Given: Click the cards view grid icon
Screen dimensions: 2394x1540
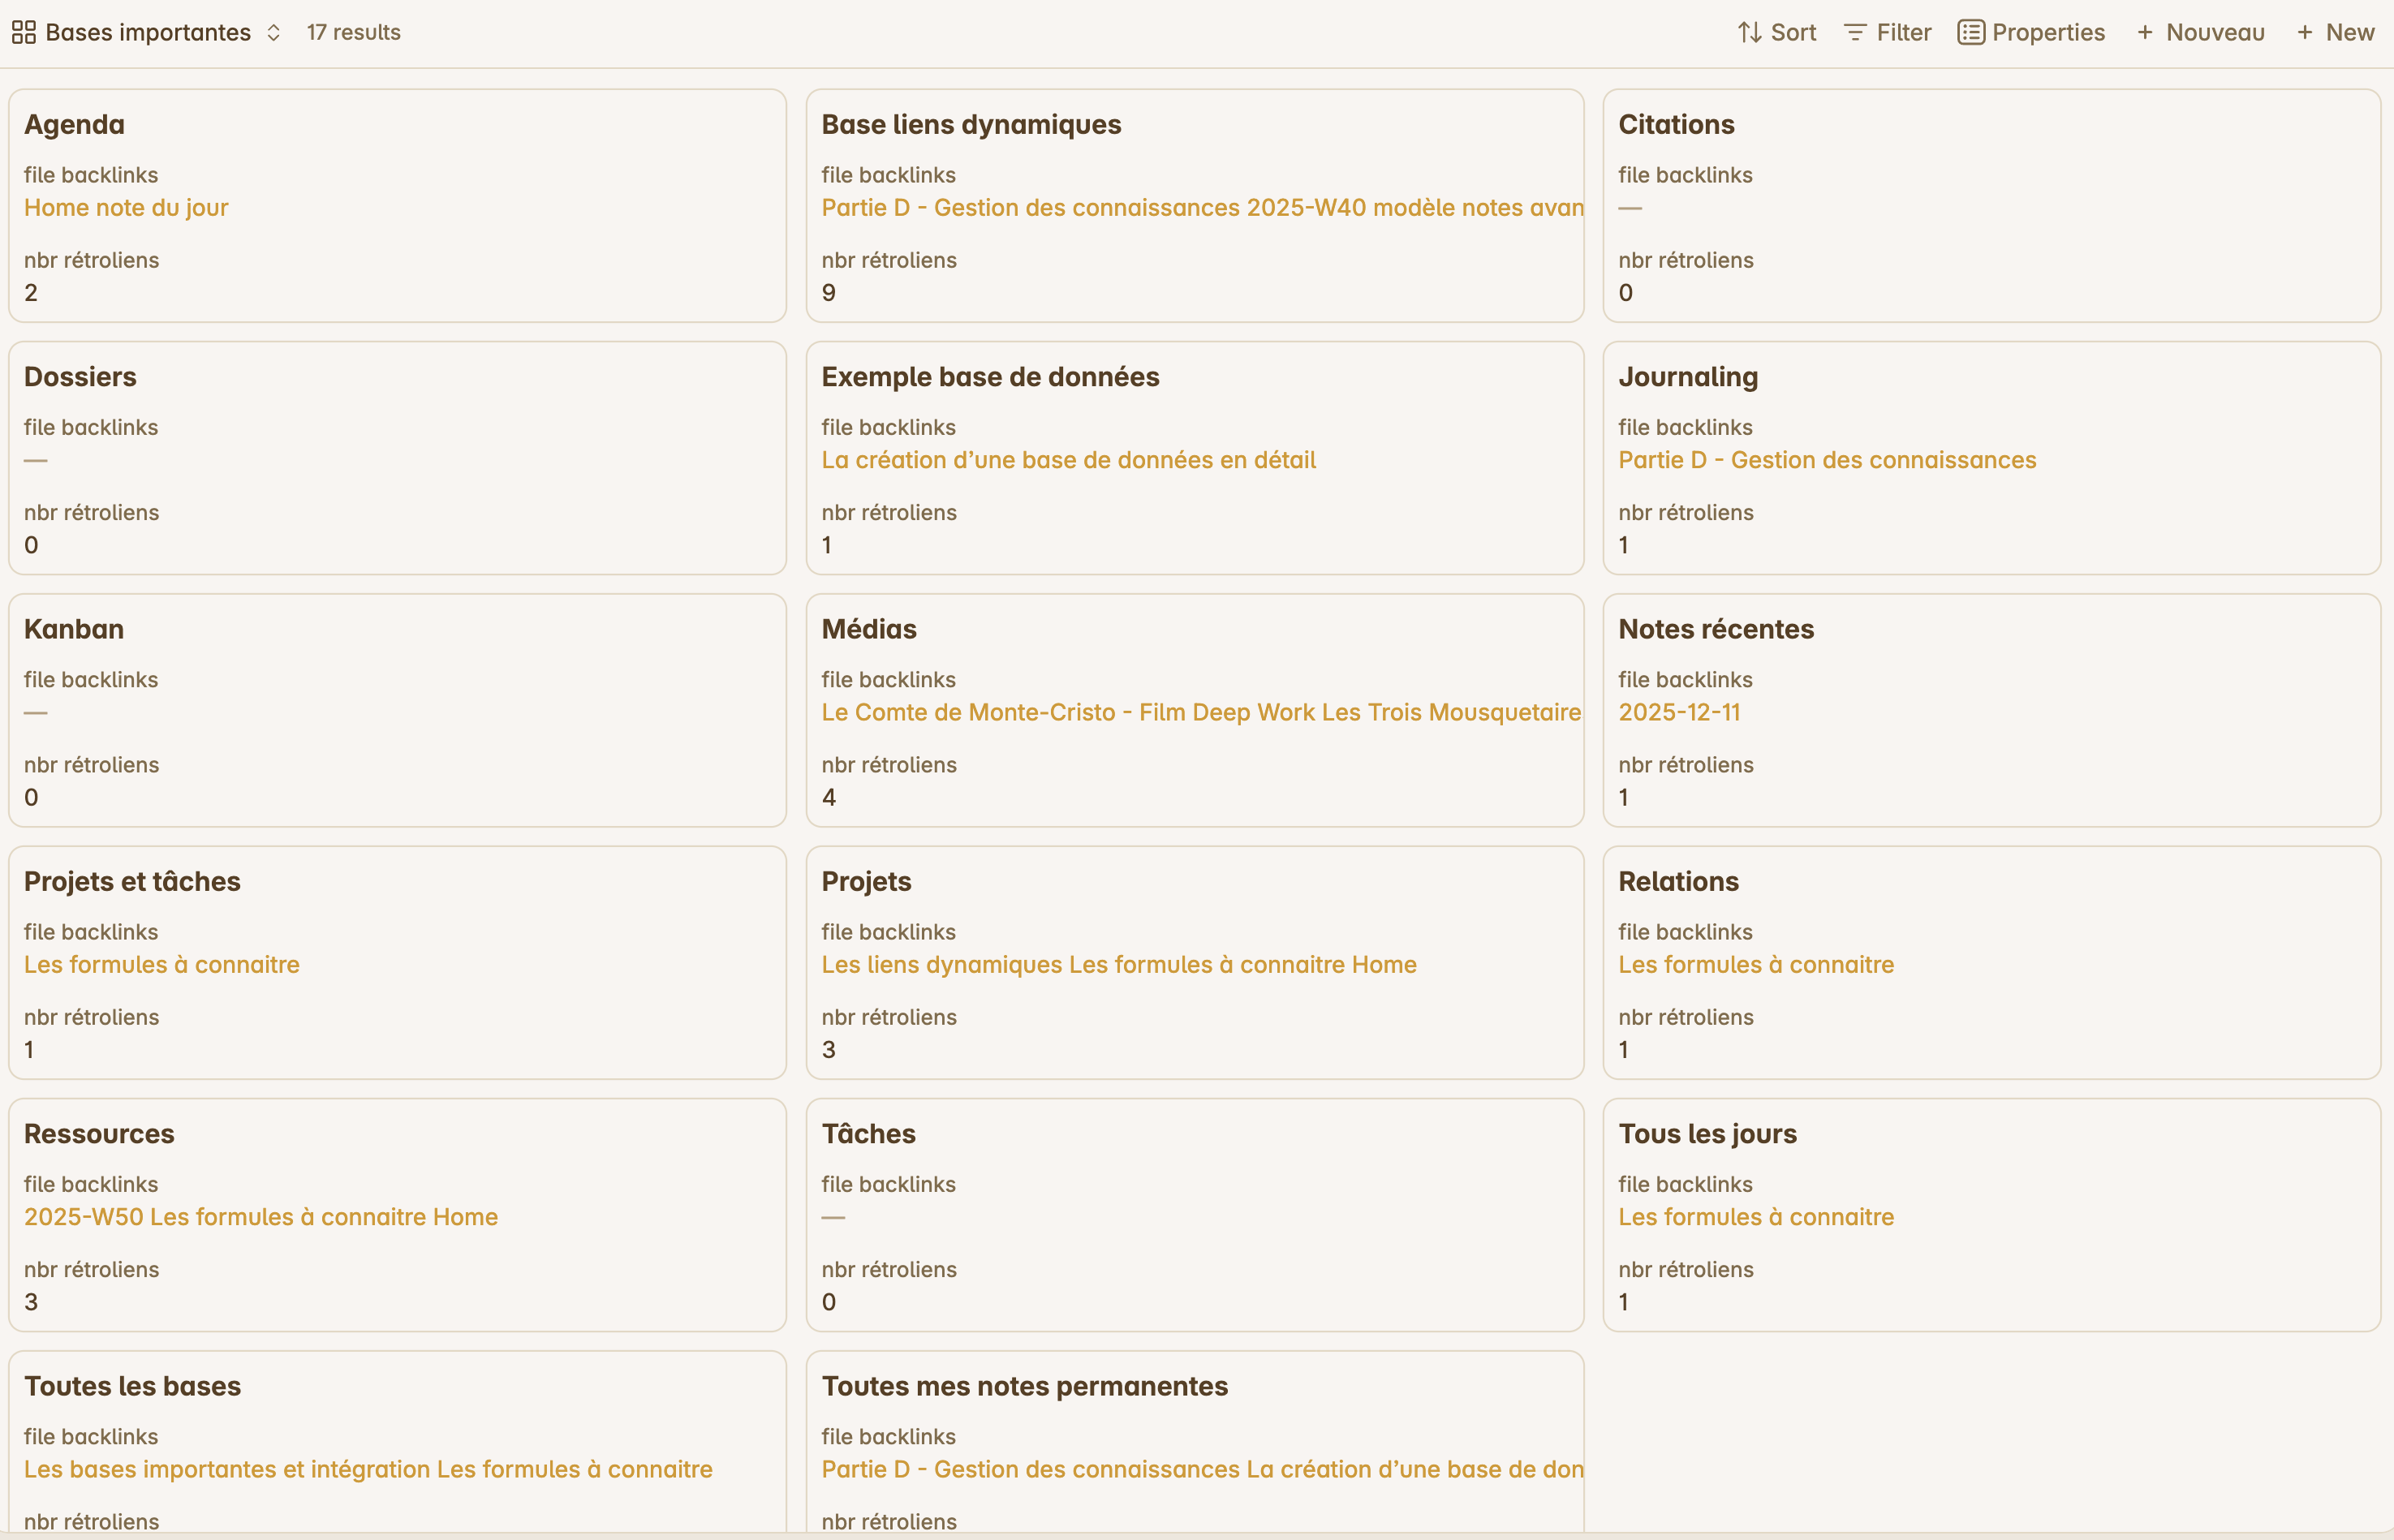Looking at the screenshot, I should point(24,33).
